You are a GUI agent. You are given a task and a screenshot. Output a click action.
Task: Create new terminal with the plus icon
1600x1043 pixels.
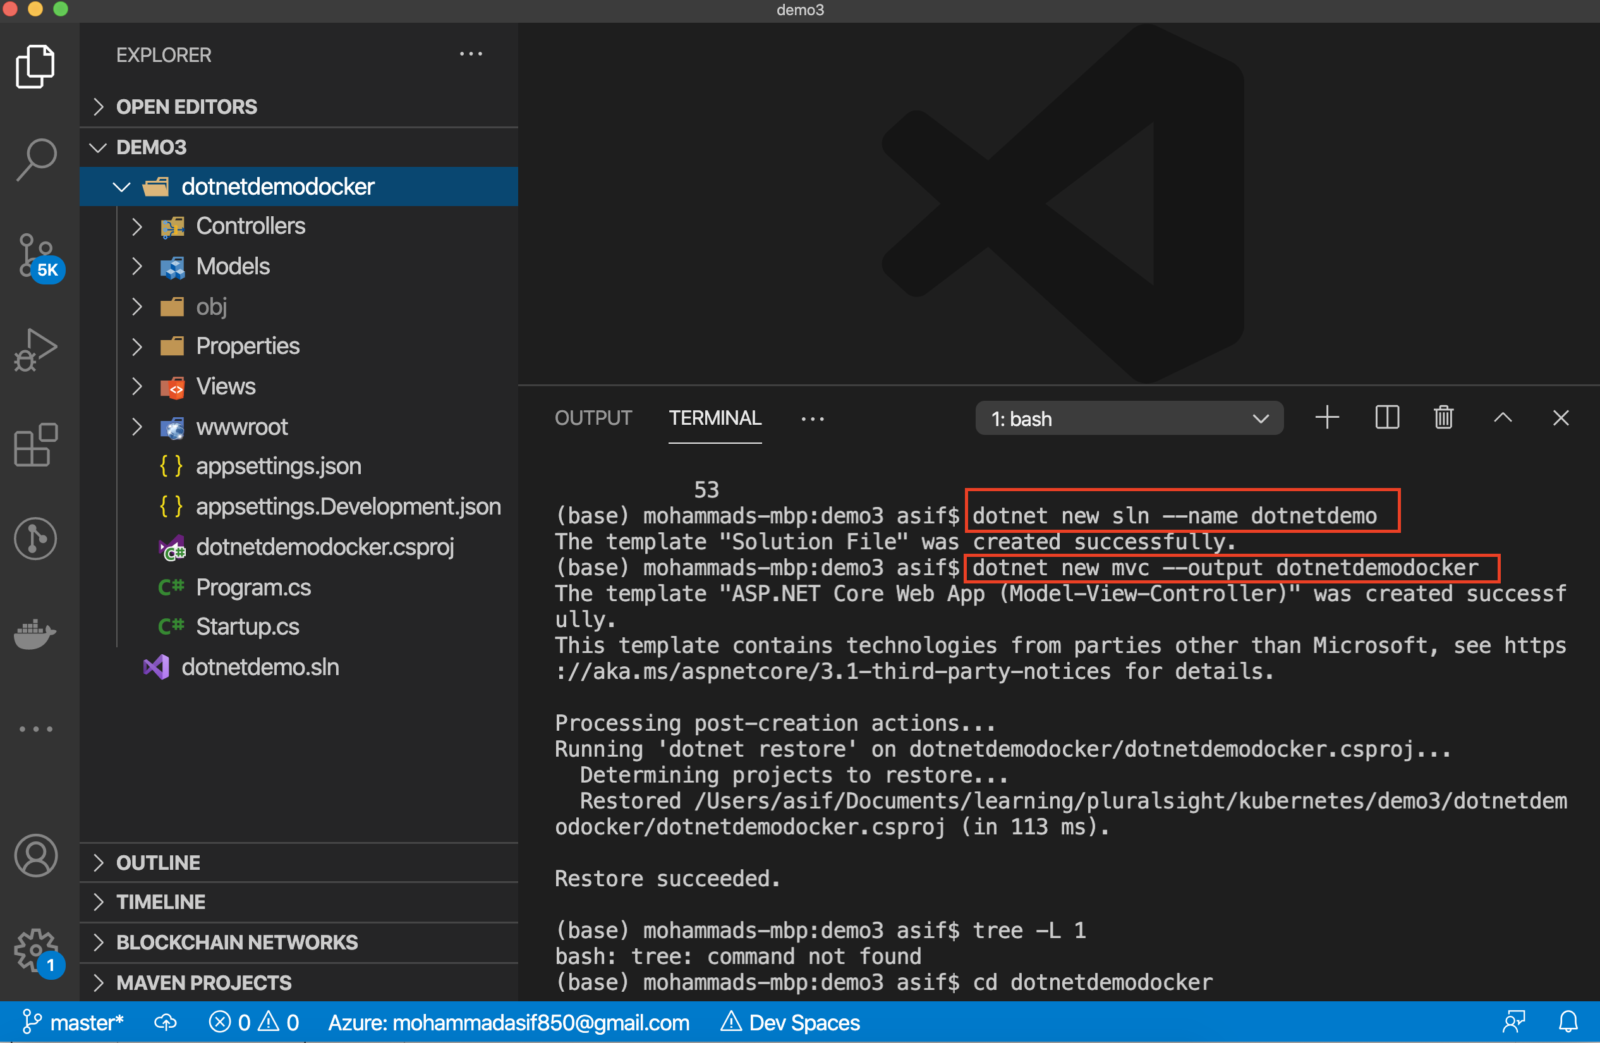[x=1326, y=417]
